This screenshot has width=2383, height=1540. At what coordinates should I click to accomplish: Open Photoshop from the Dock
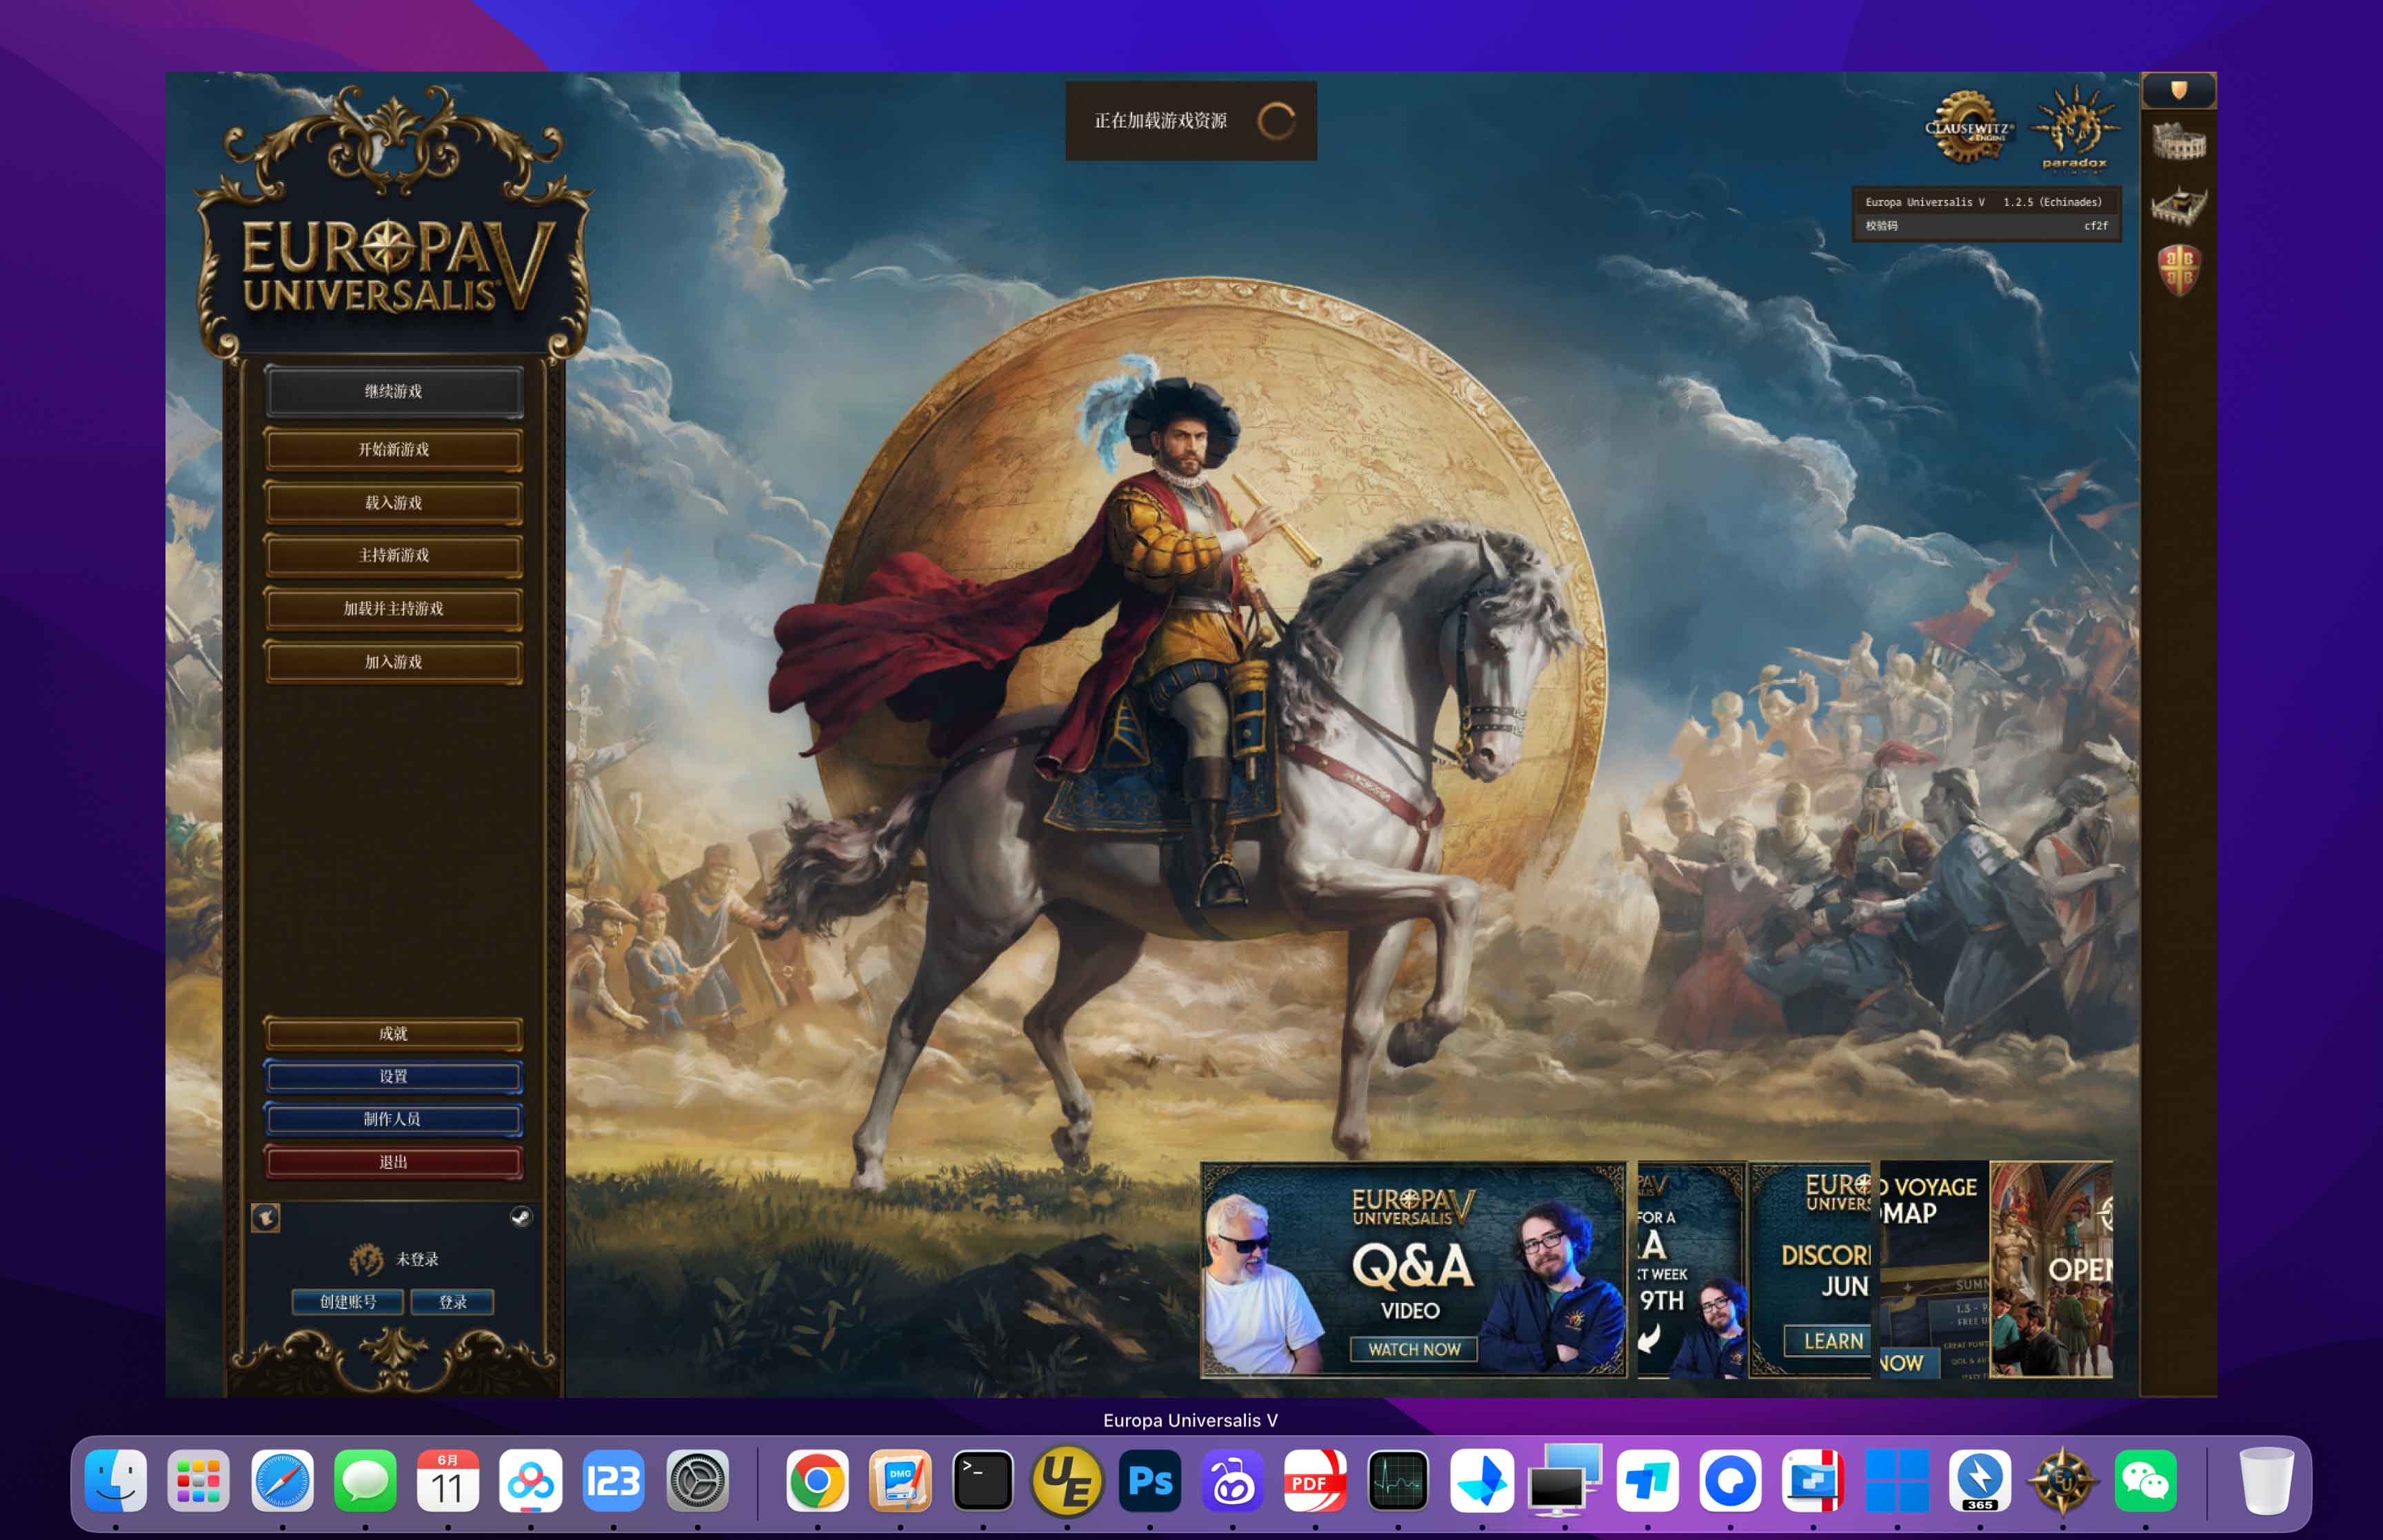click(x=1150, y=1480)
